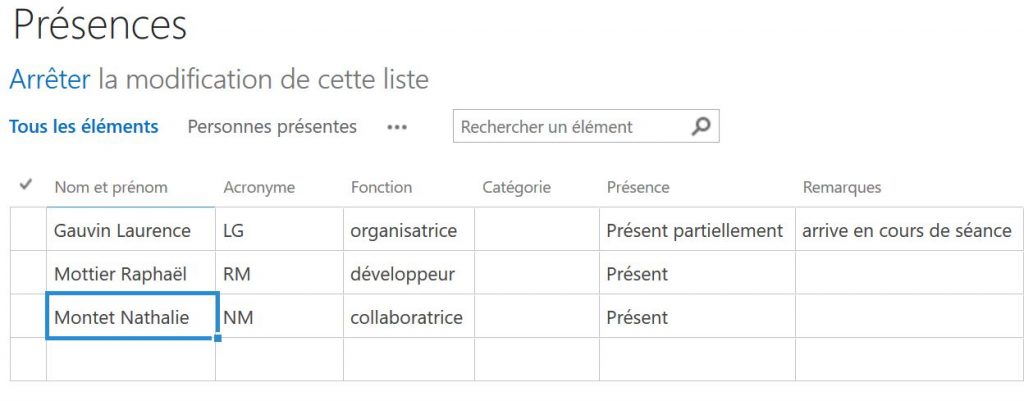The image size is (1024, 401).
Task: Click the Acronyme column header
Action: [x=259, y=187]
